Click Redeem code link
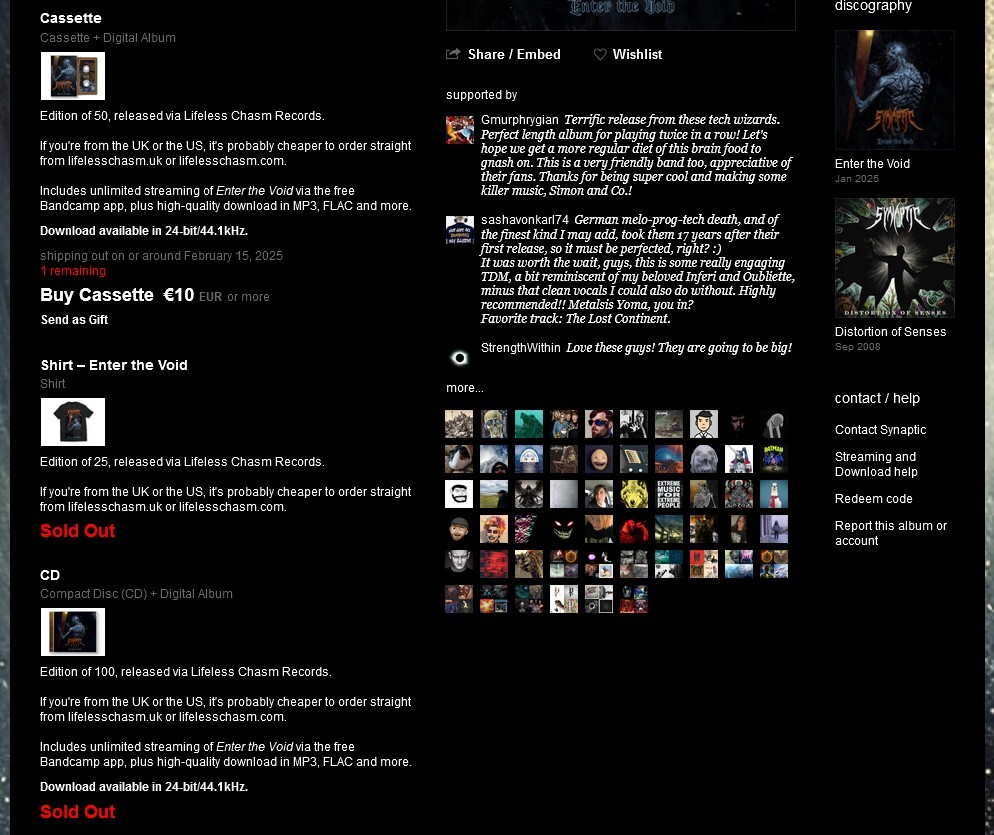The height and width of the screenshot is (835, 994). [874, 499]
